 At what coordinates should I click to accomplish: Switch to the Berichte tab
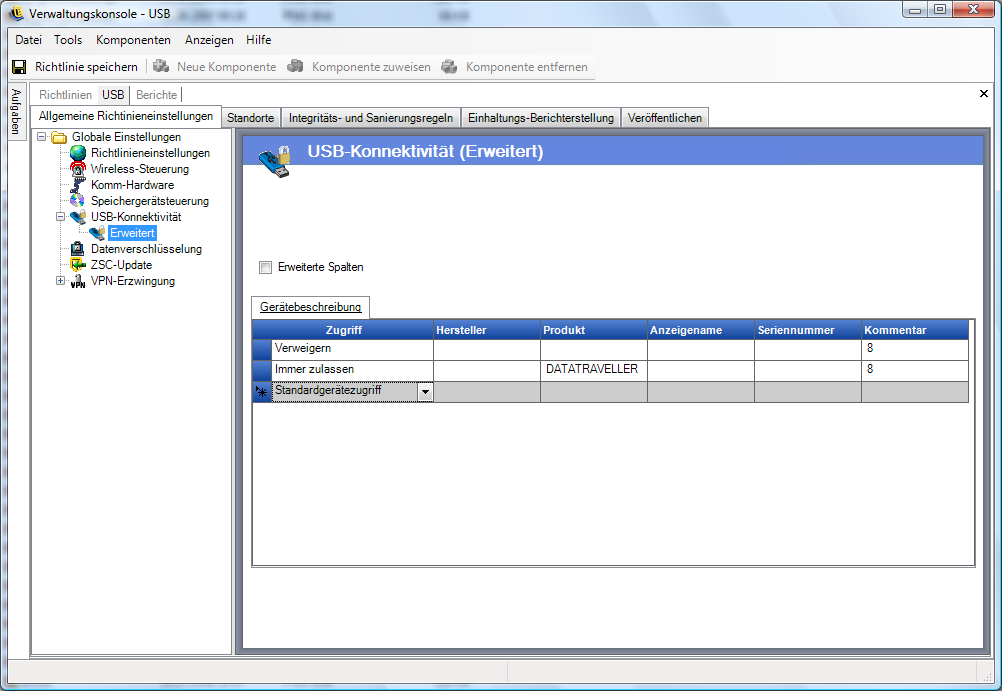click(157, 95)
